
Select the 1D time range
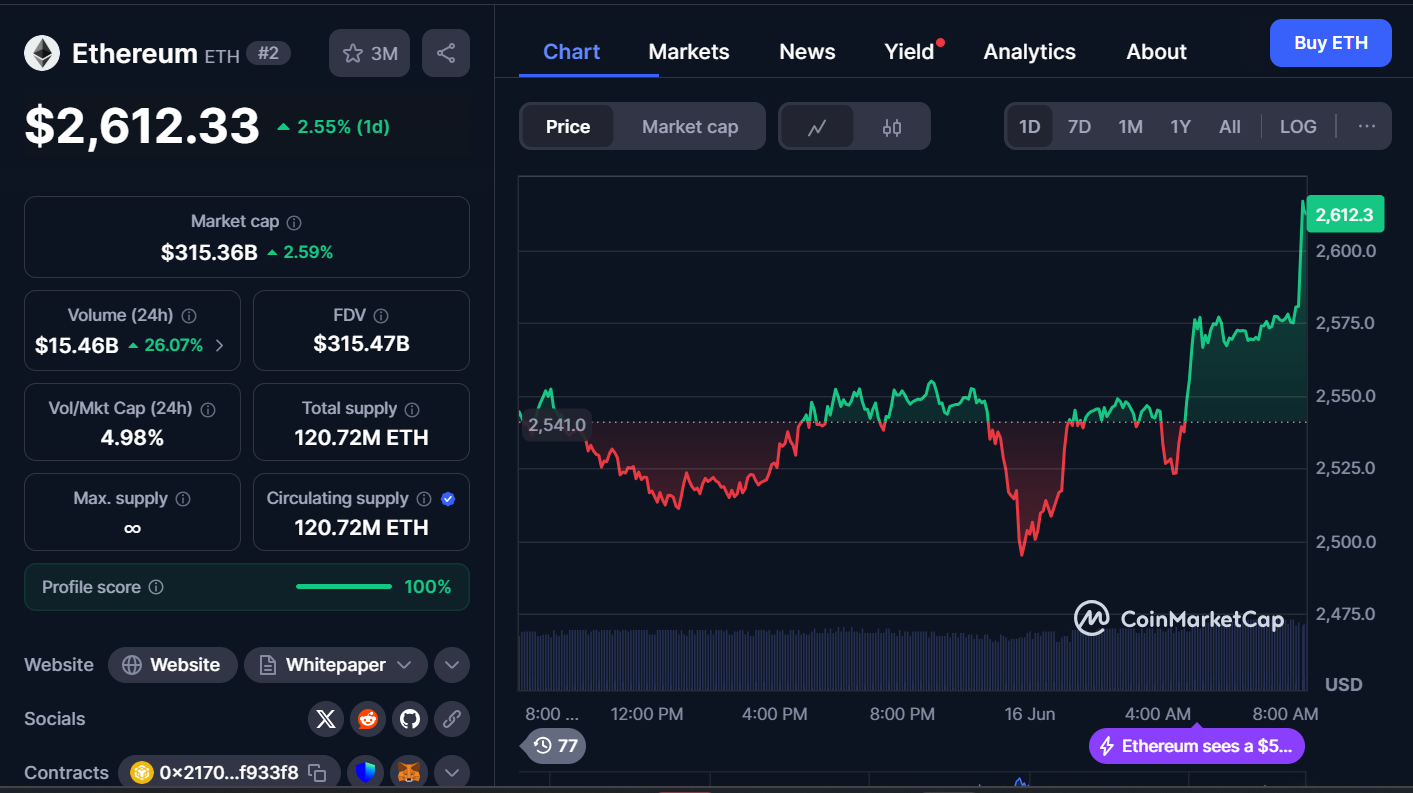[x=1030, y=127]
